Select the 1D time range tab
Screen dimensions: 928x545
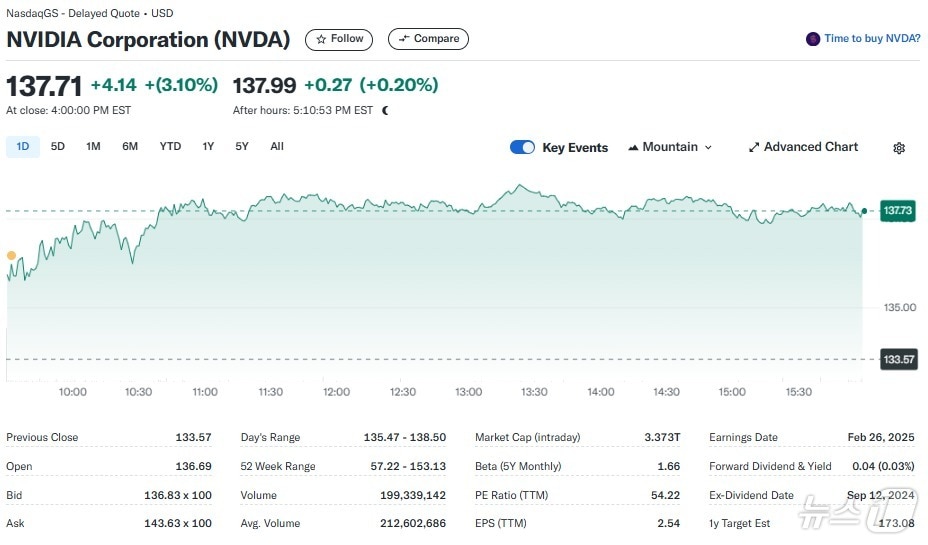(22, 147)
